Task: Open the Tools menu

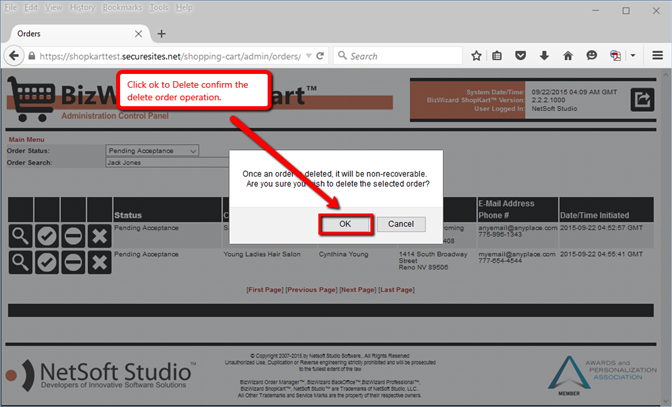Action: tap(159, 8)
